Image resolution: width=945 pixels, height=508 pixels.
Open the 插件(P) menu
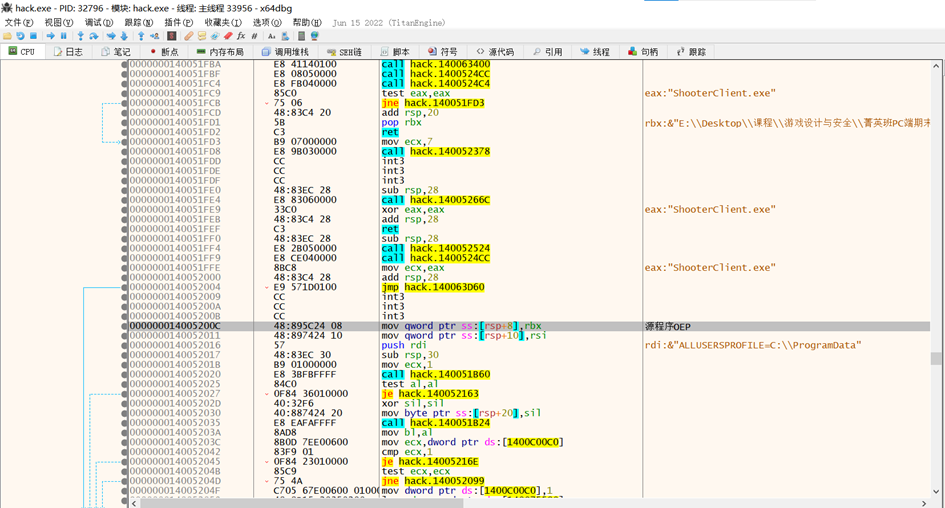[179, 22]
